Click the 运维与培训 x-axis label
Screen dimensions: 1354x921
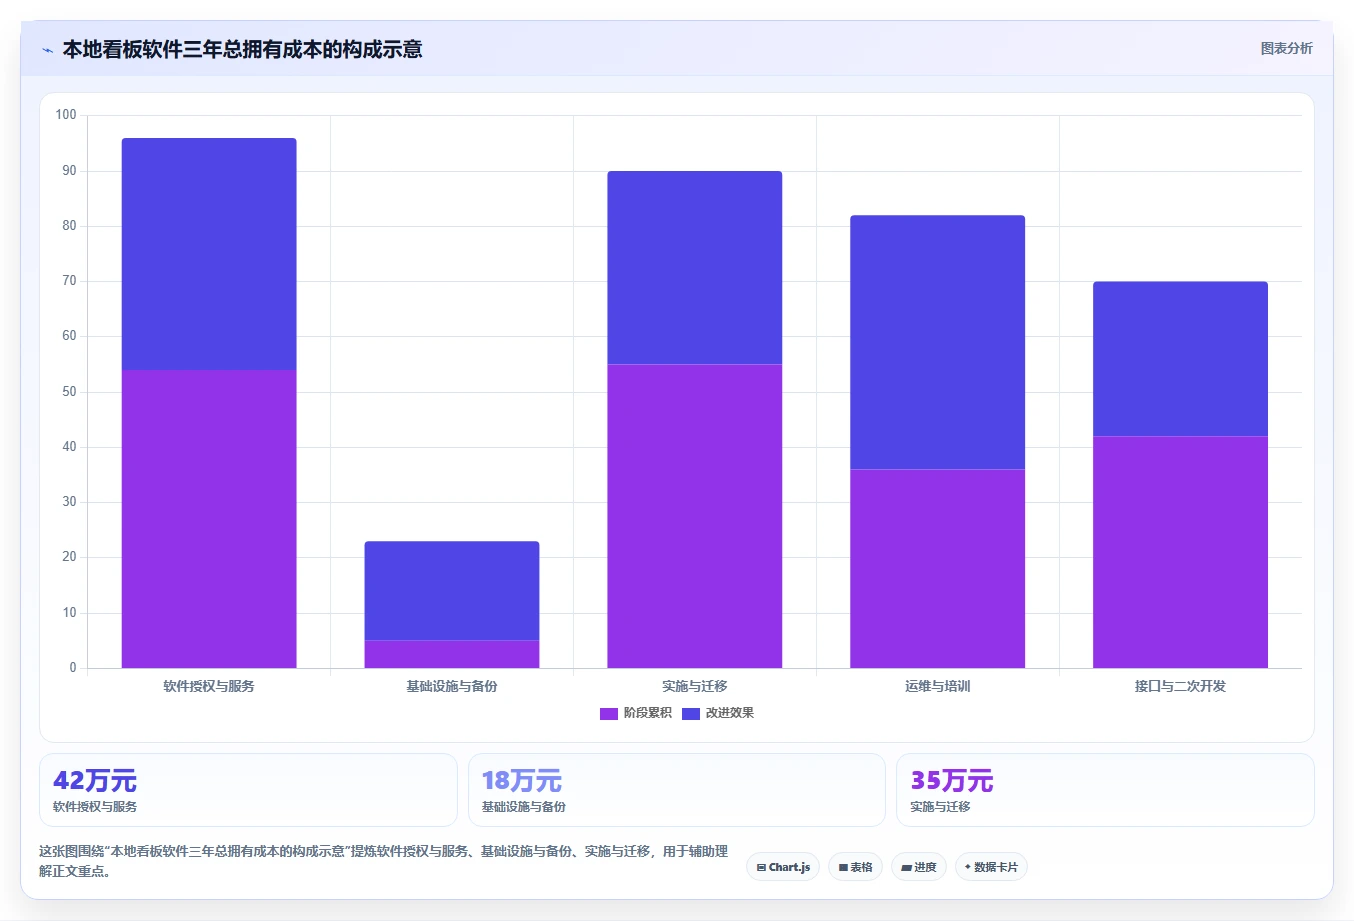(x=938, y=686)
